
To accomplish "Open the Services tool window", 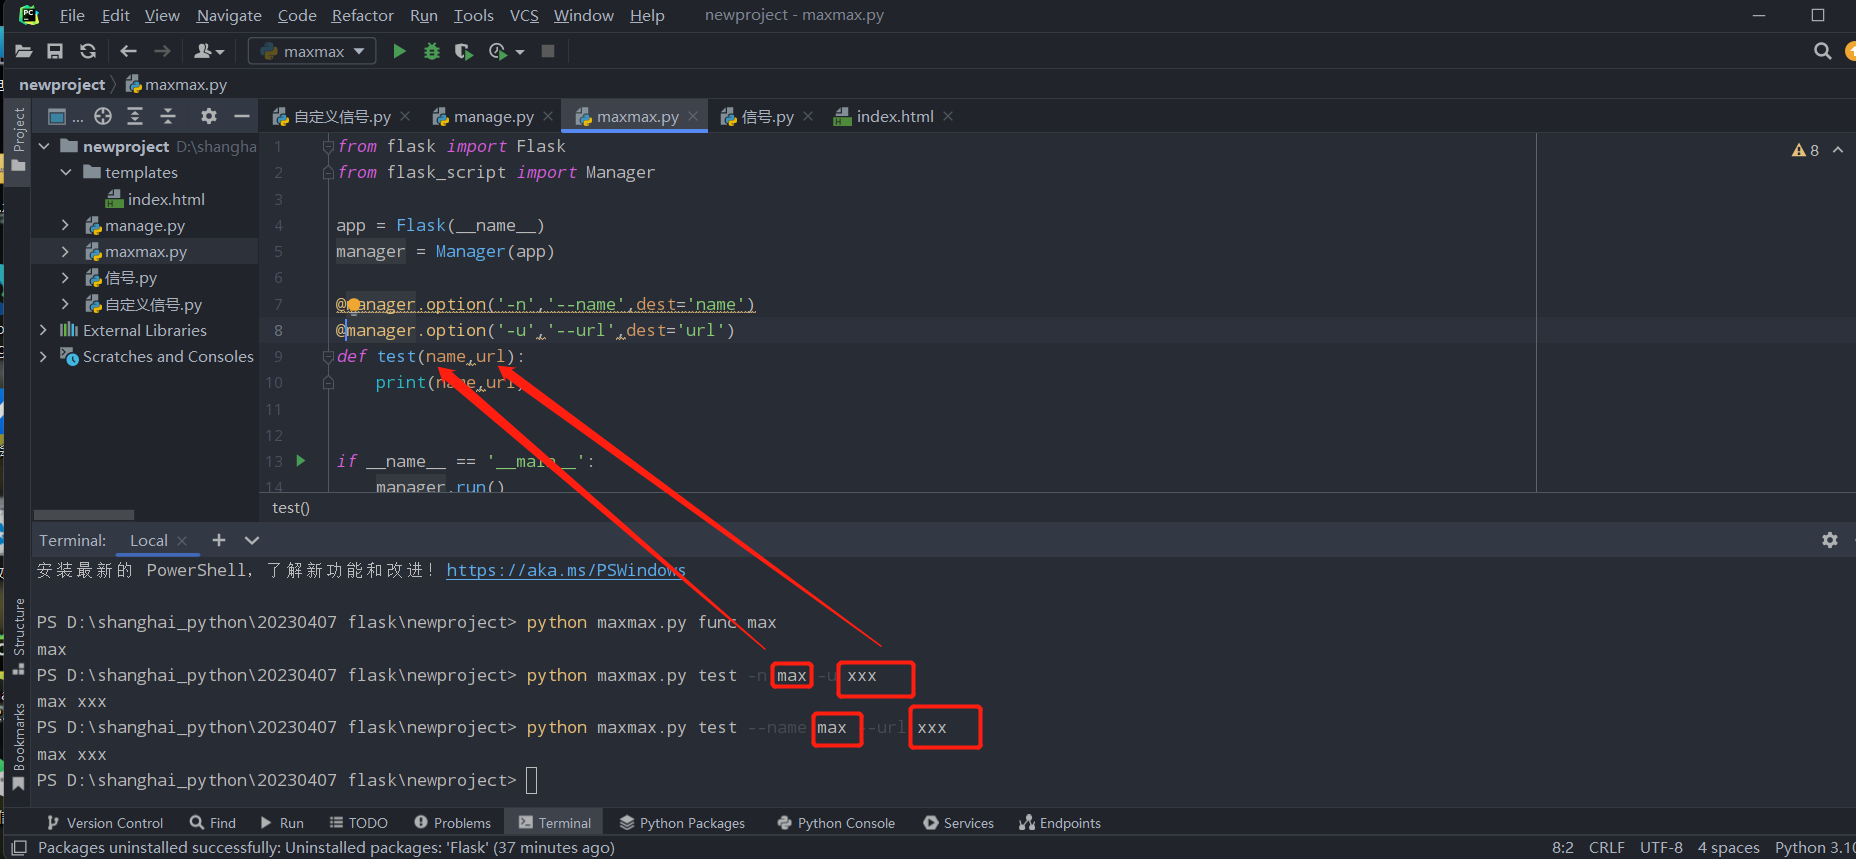I will click(958, 823).
